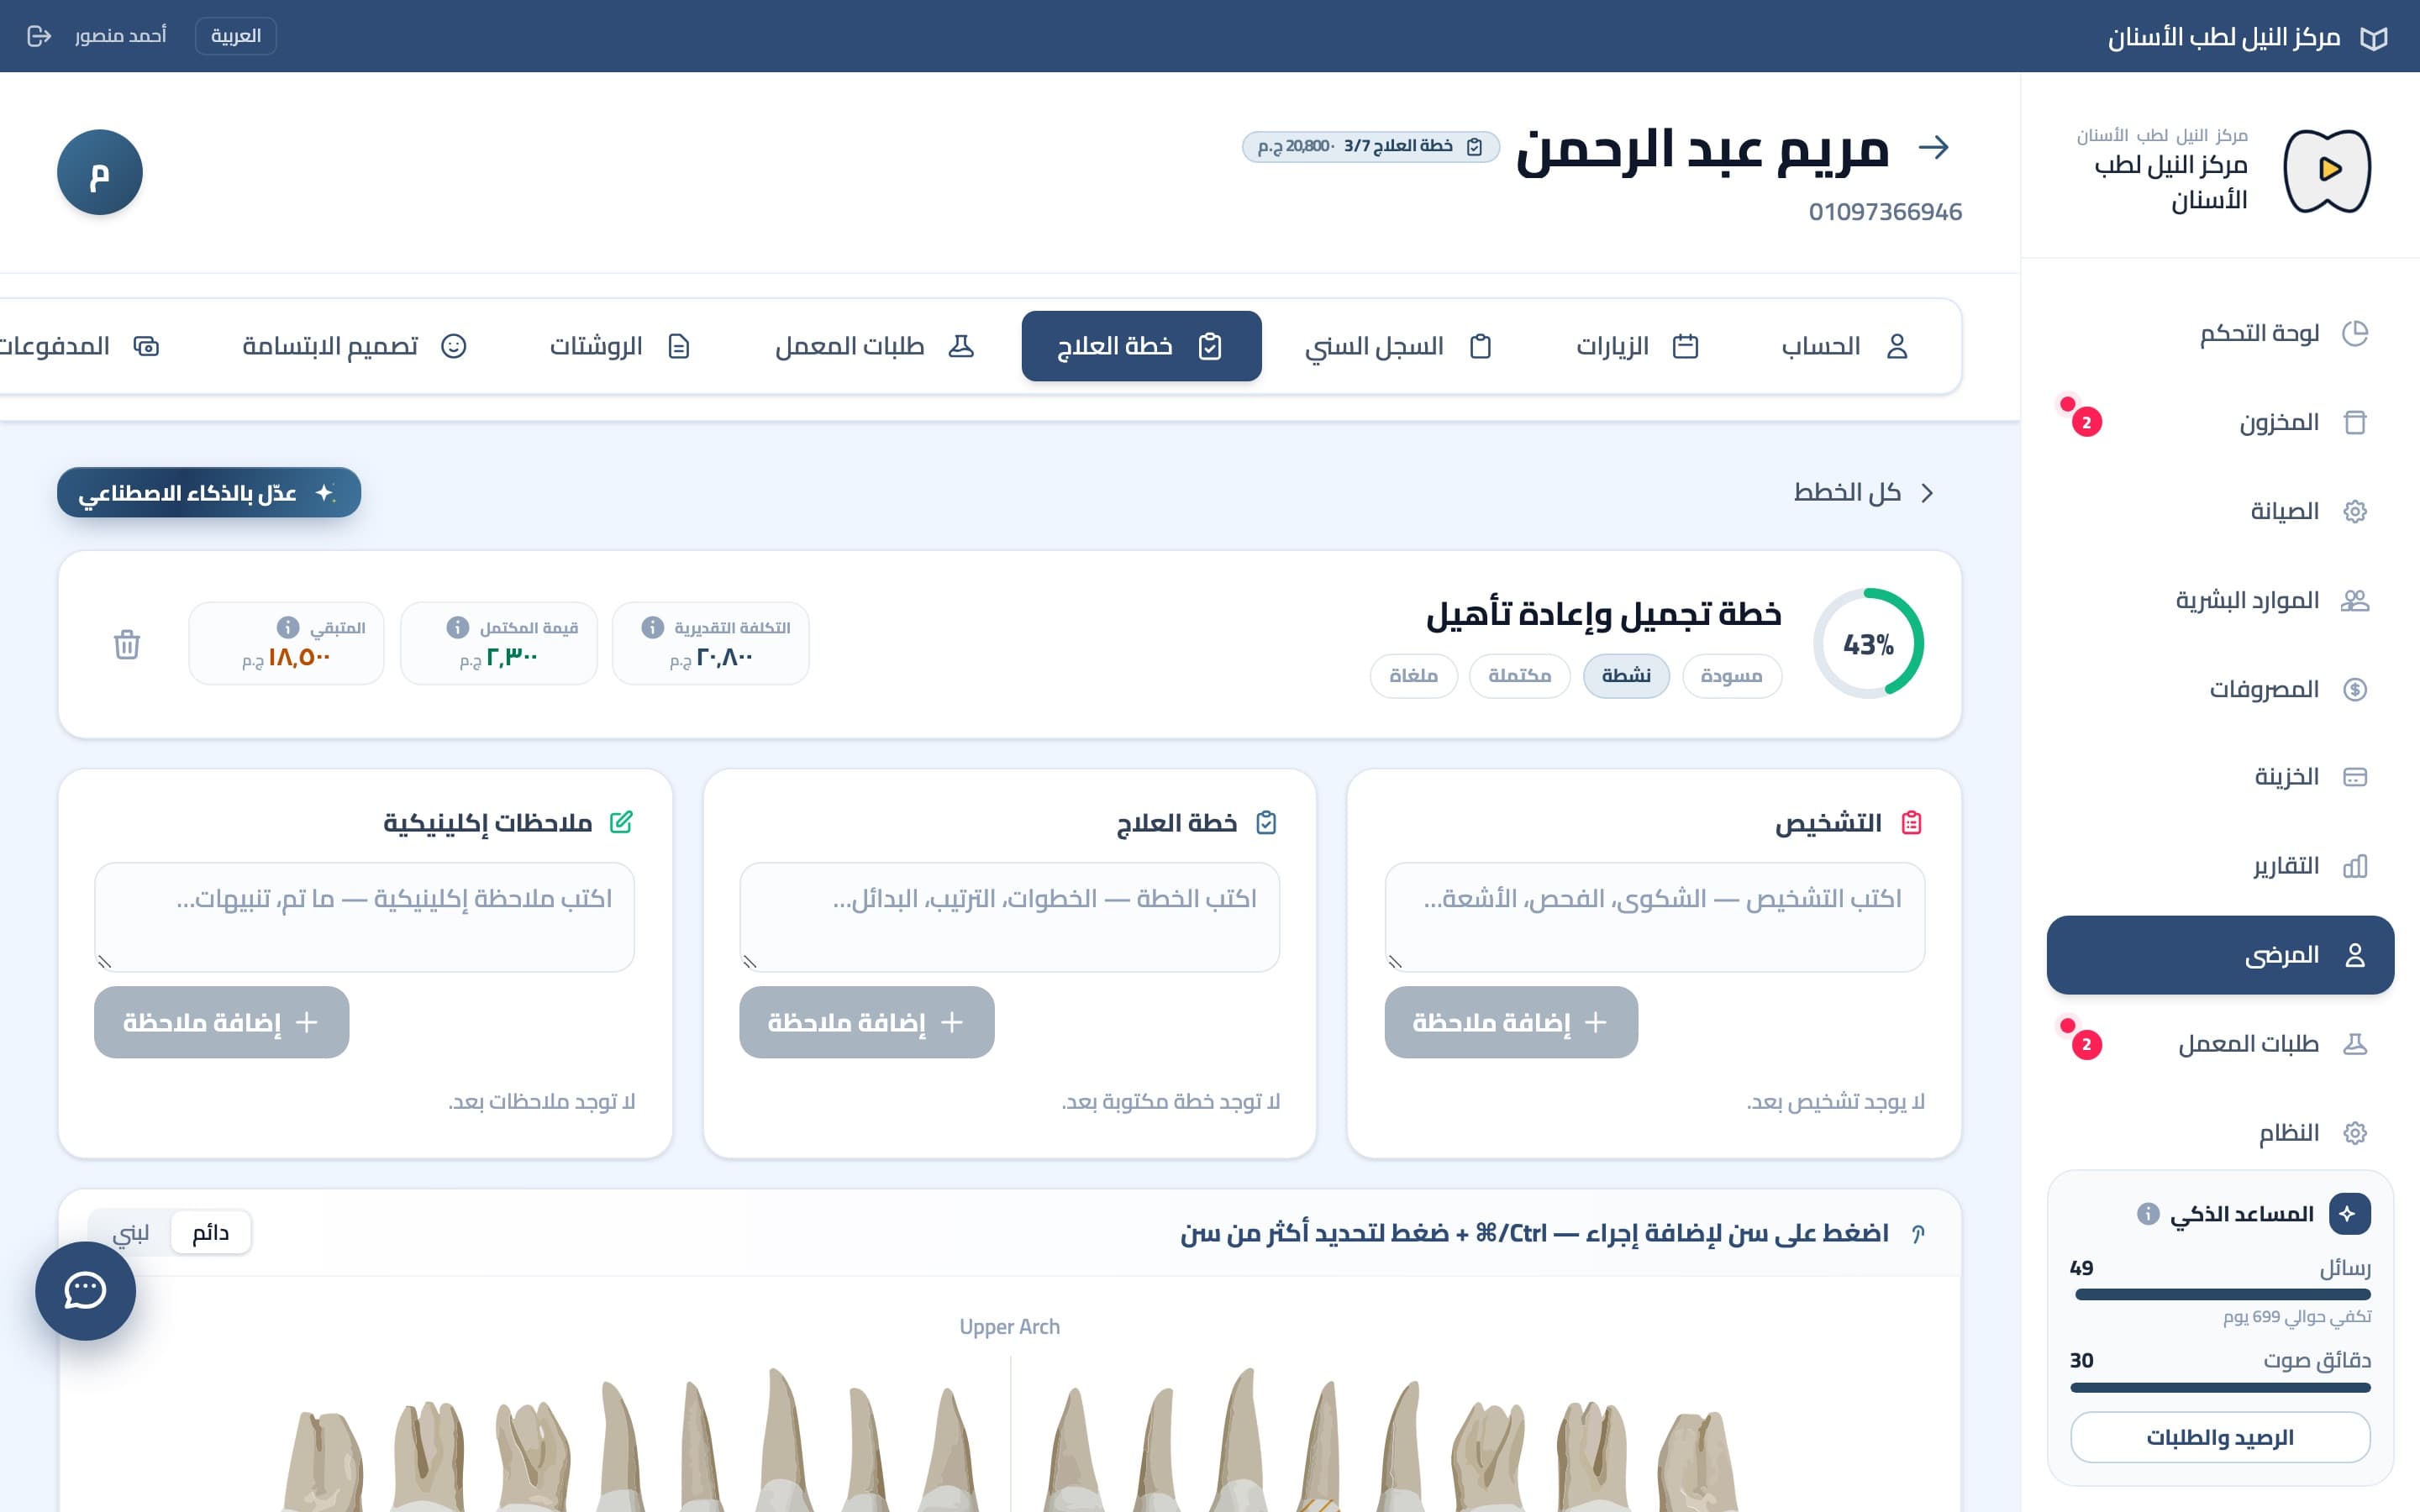Select لبني teeth toggle
The image size is (2420, 1512).
[x=131, y=1232]
